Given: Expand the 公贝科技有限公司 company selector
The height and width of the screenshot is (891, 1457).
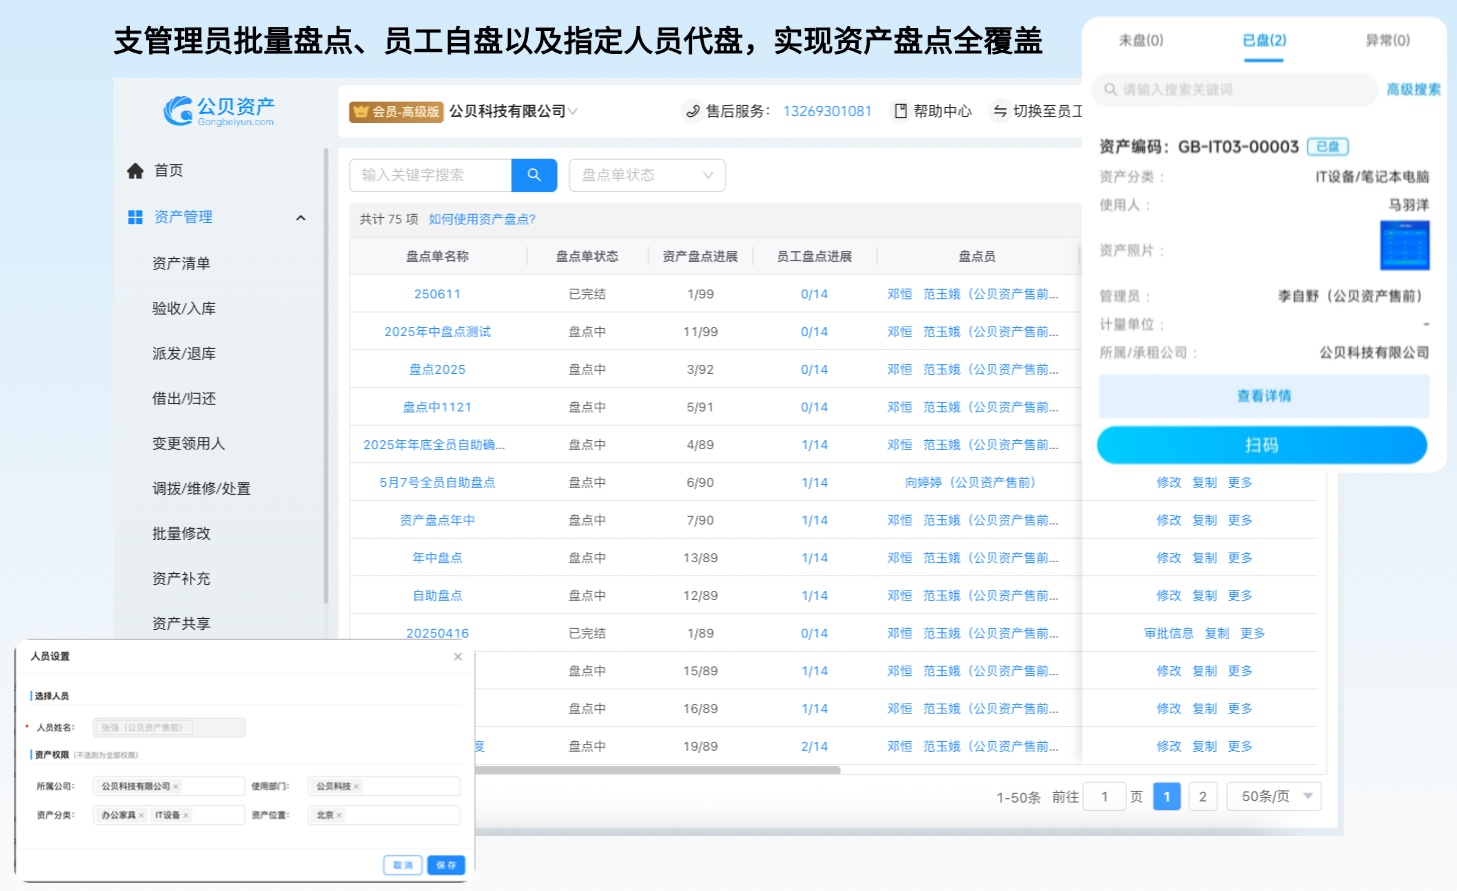Looking at the screenshot, I should click(x=573, y=111).
